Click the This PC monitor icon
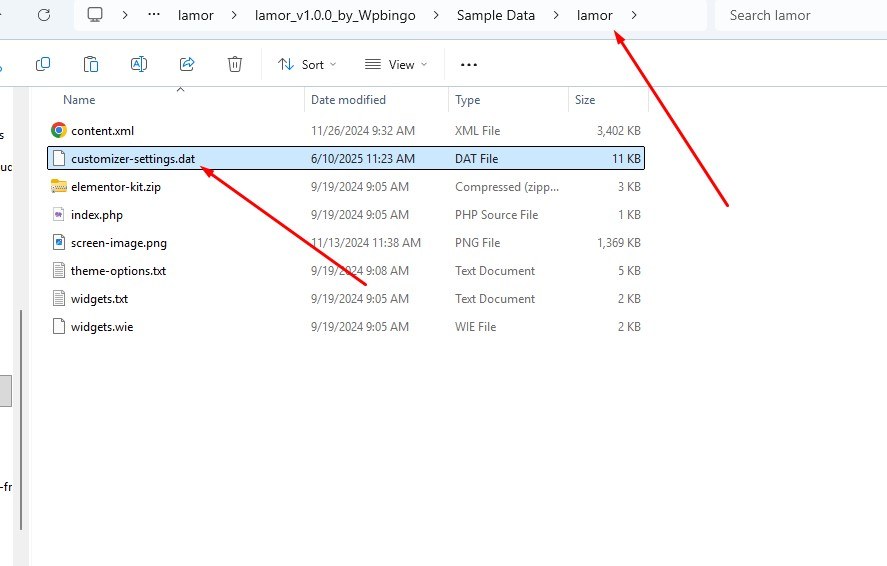Image resolution: width=887 pixels, height=566 pixels. click(x=96, y=15)
